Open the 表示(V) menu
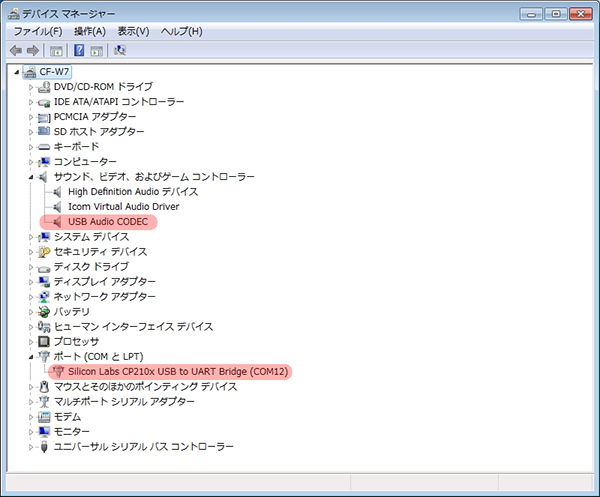The height and width of the screenshot is (497, 600). pyautogui.click(x=133, y=31)
